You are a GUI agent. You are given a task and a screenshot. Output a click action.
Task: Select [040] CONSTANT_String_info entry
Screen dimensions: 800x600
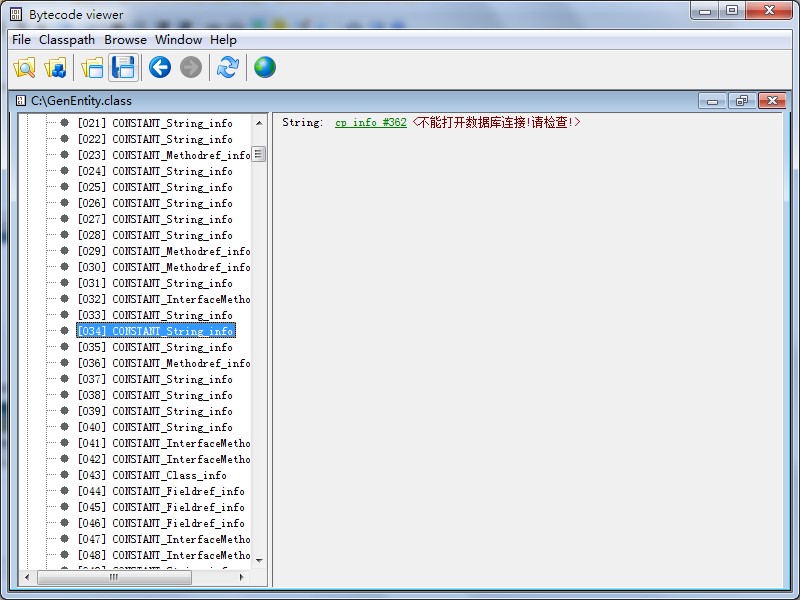click(x=155, y=427)
